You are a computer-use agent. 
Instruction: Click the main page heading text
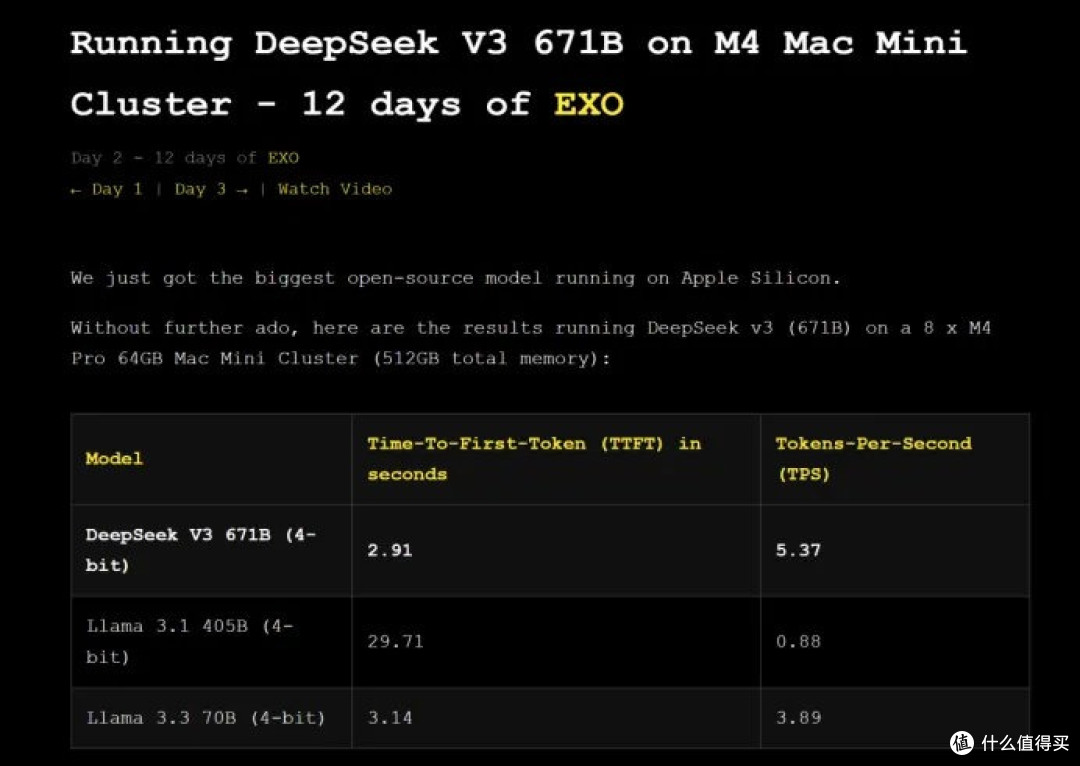[519, 74]
